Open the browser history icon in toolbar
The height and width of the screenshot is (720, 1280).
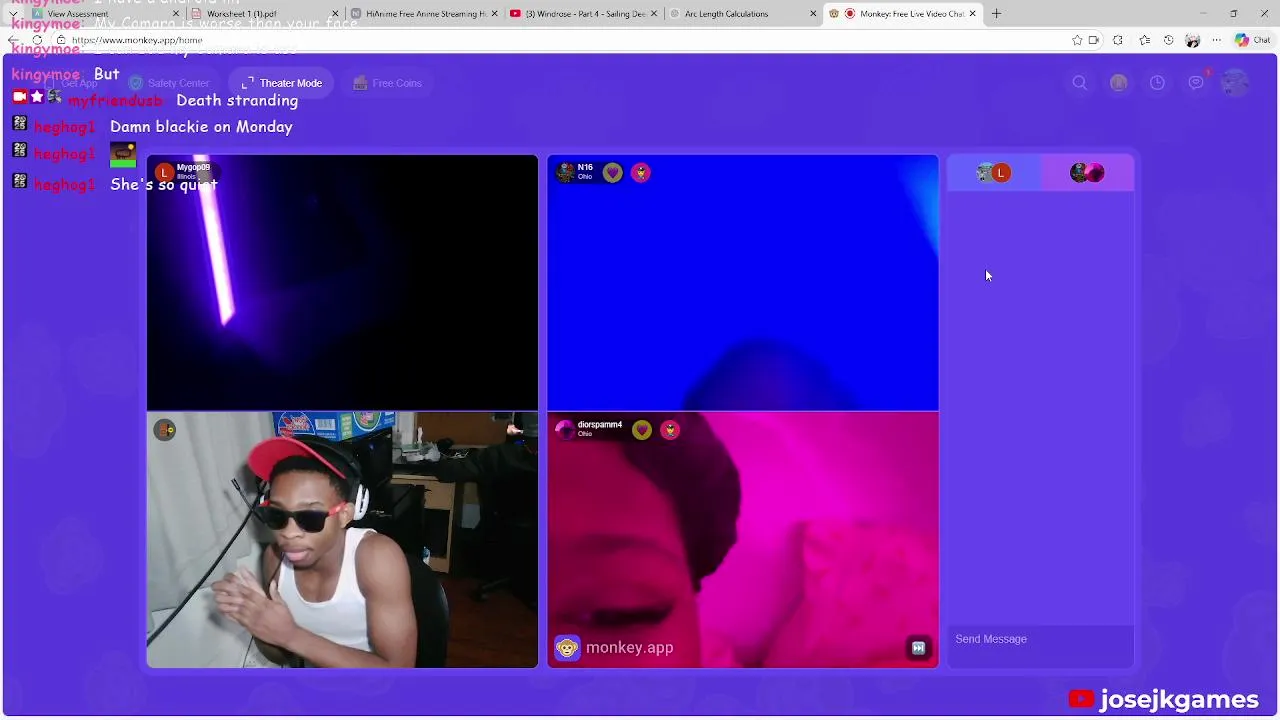click(1168, 40)
